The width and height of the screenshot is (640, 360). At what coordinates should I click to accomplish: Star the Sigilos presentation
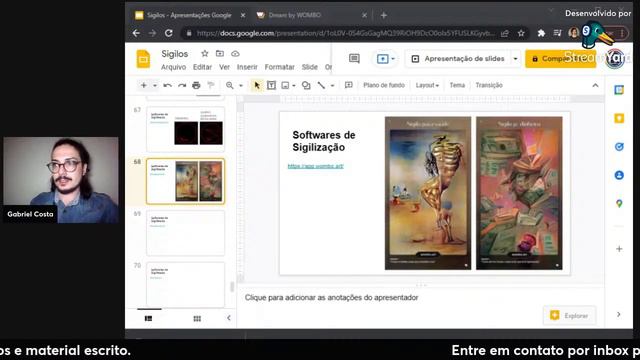[204, 53]
